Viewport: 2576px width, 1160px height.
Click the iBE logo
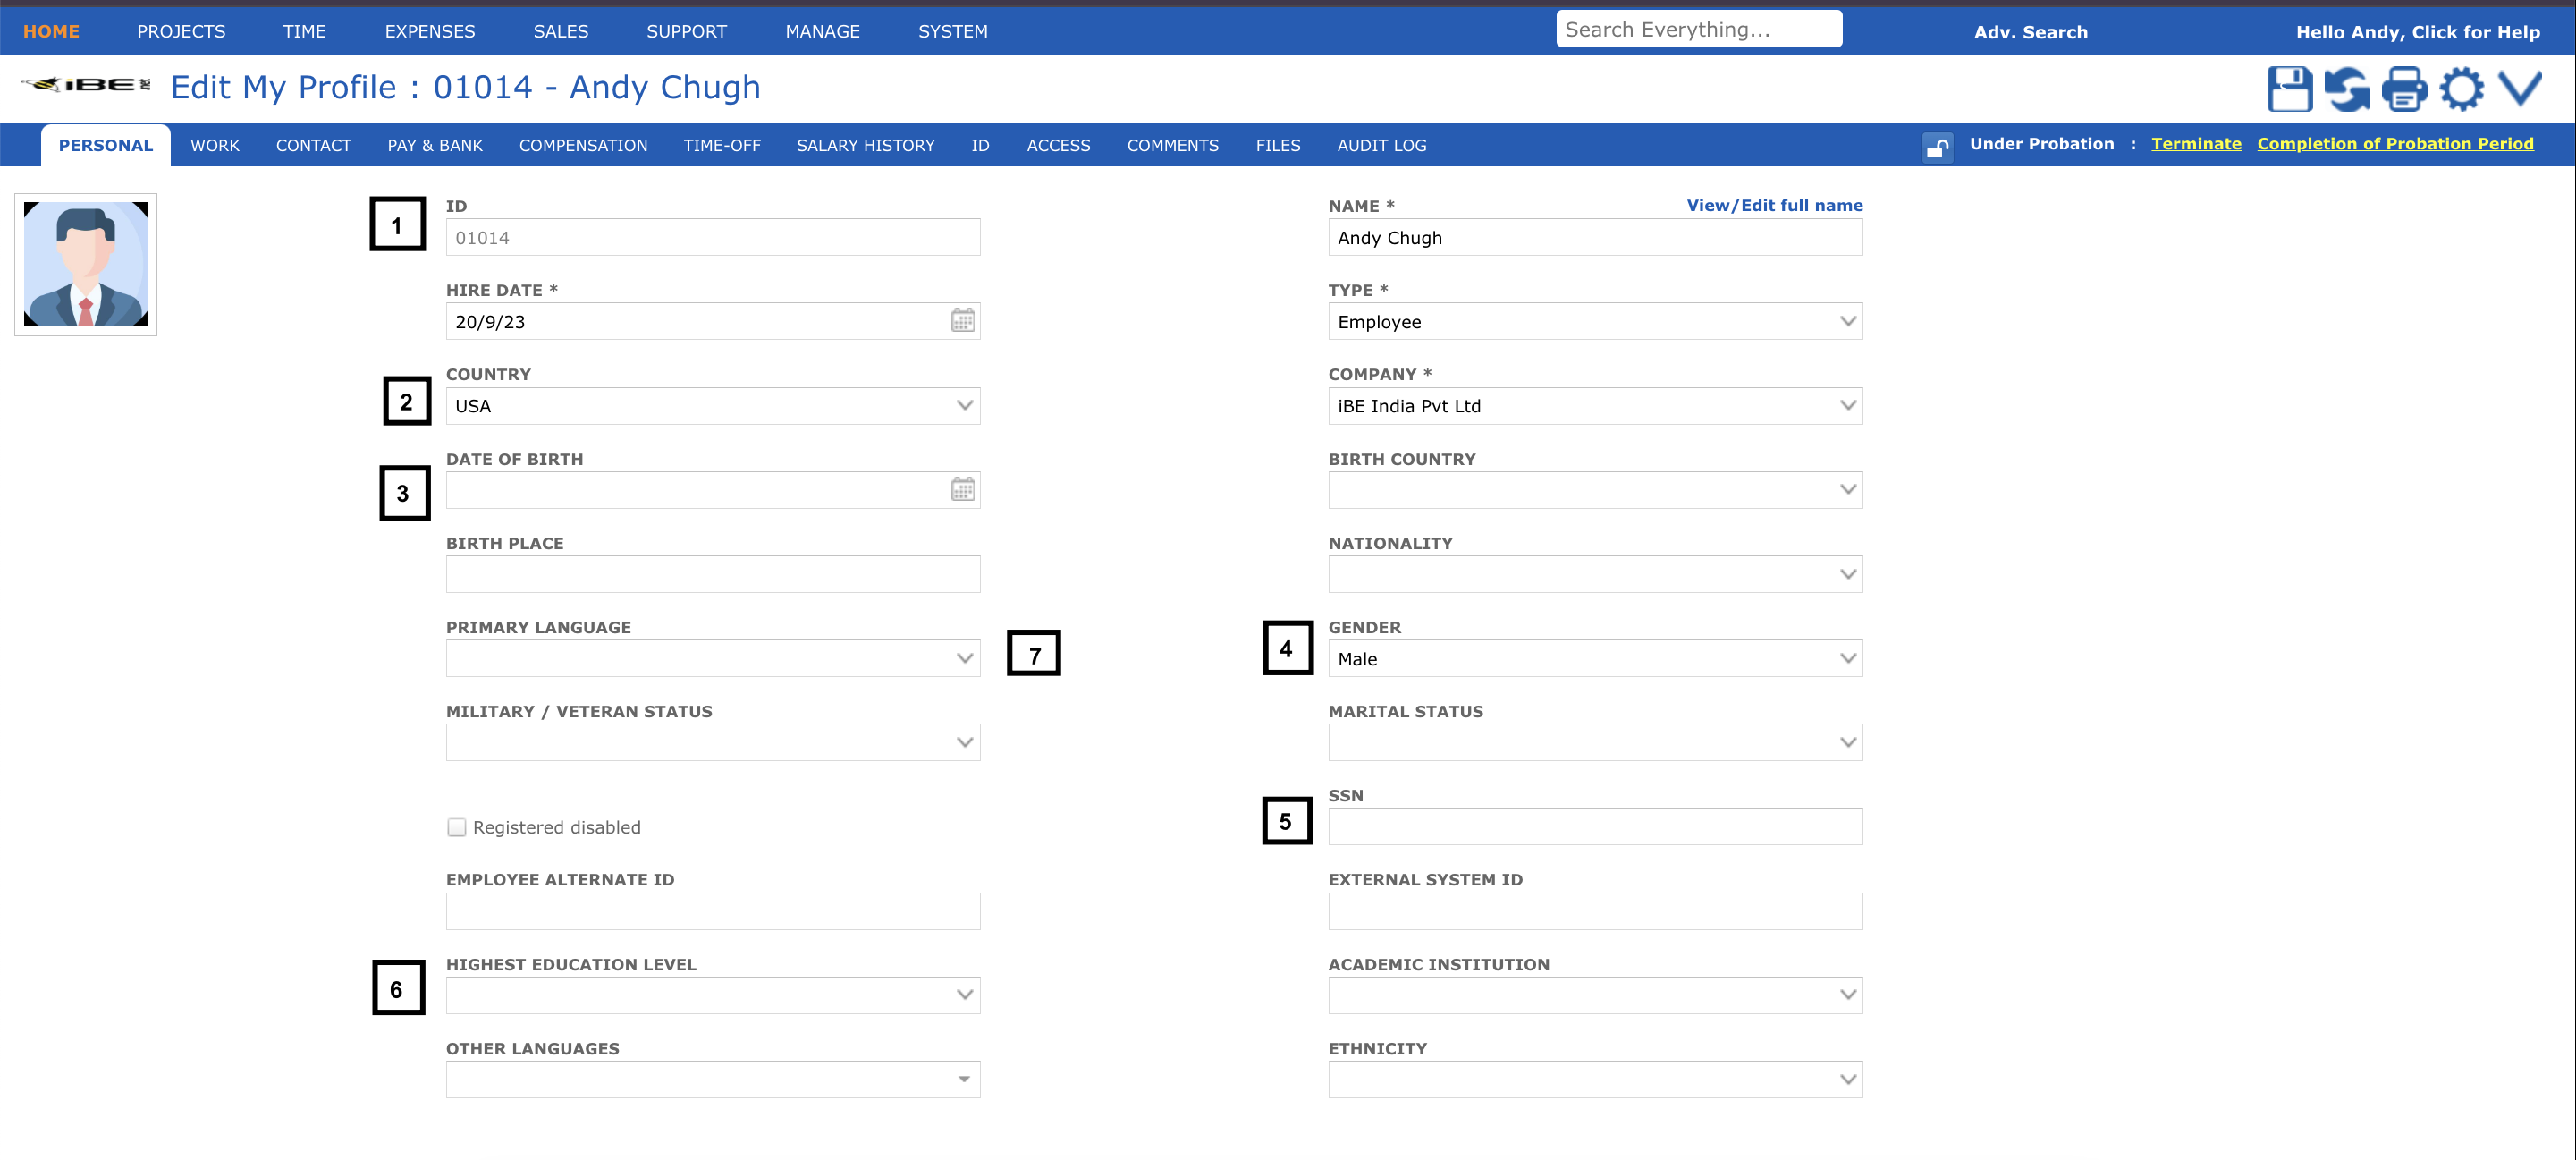[x=86, y=85]
